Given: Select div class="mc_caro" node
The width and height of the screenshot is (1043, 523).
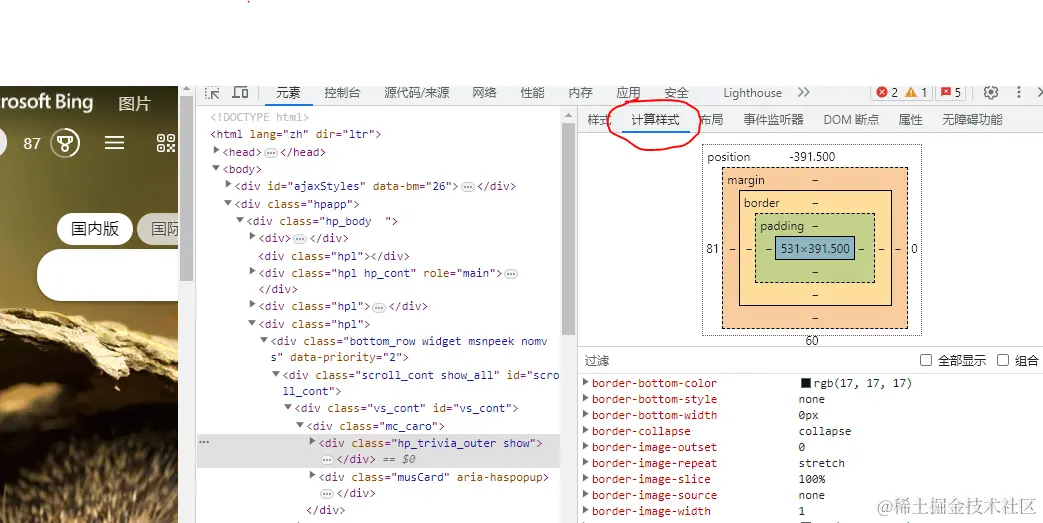Looking at the screenshot, I should (375, 426).
